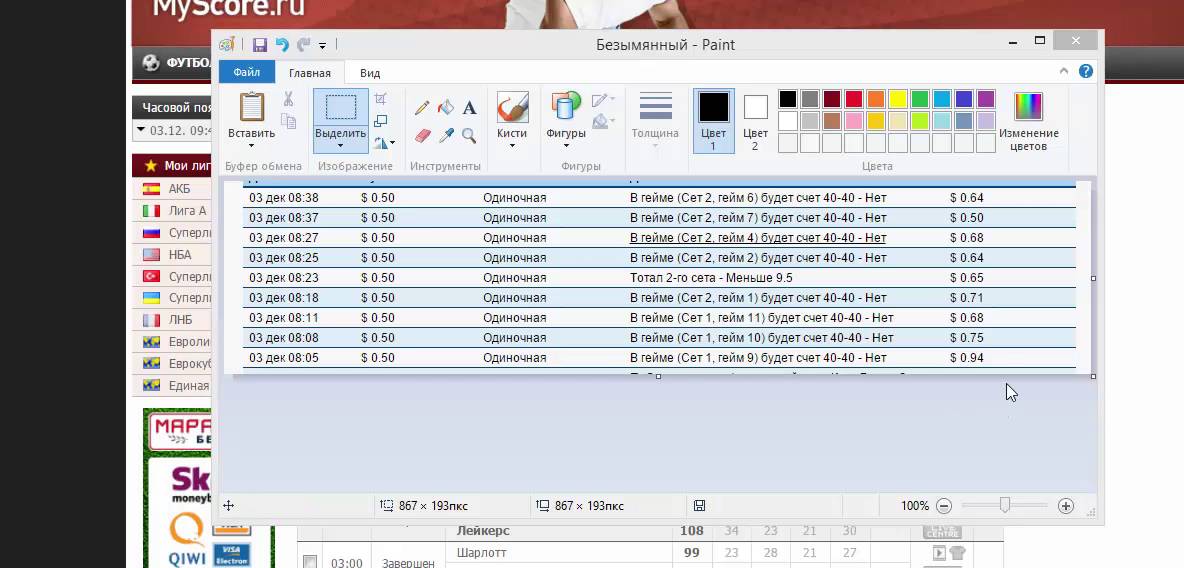Select the Цвет 2 background color box
This screenshot has height=568, width=1184.
(x=755, y=121)
